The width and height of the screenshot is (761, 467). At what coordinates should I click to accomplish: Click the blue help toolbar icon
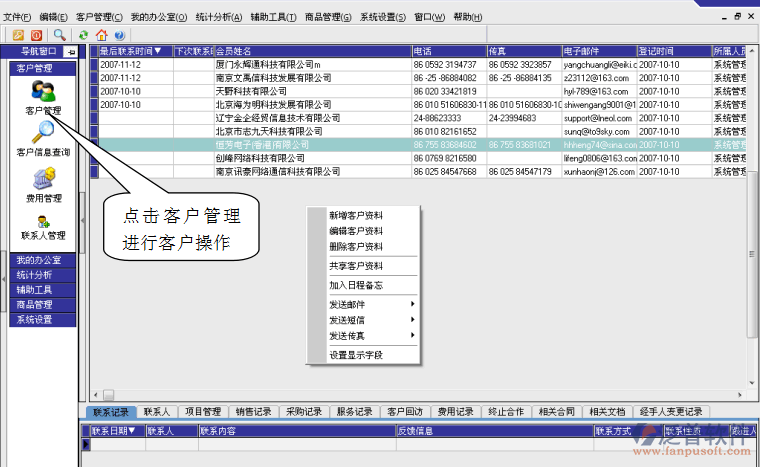pos(119,35)
